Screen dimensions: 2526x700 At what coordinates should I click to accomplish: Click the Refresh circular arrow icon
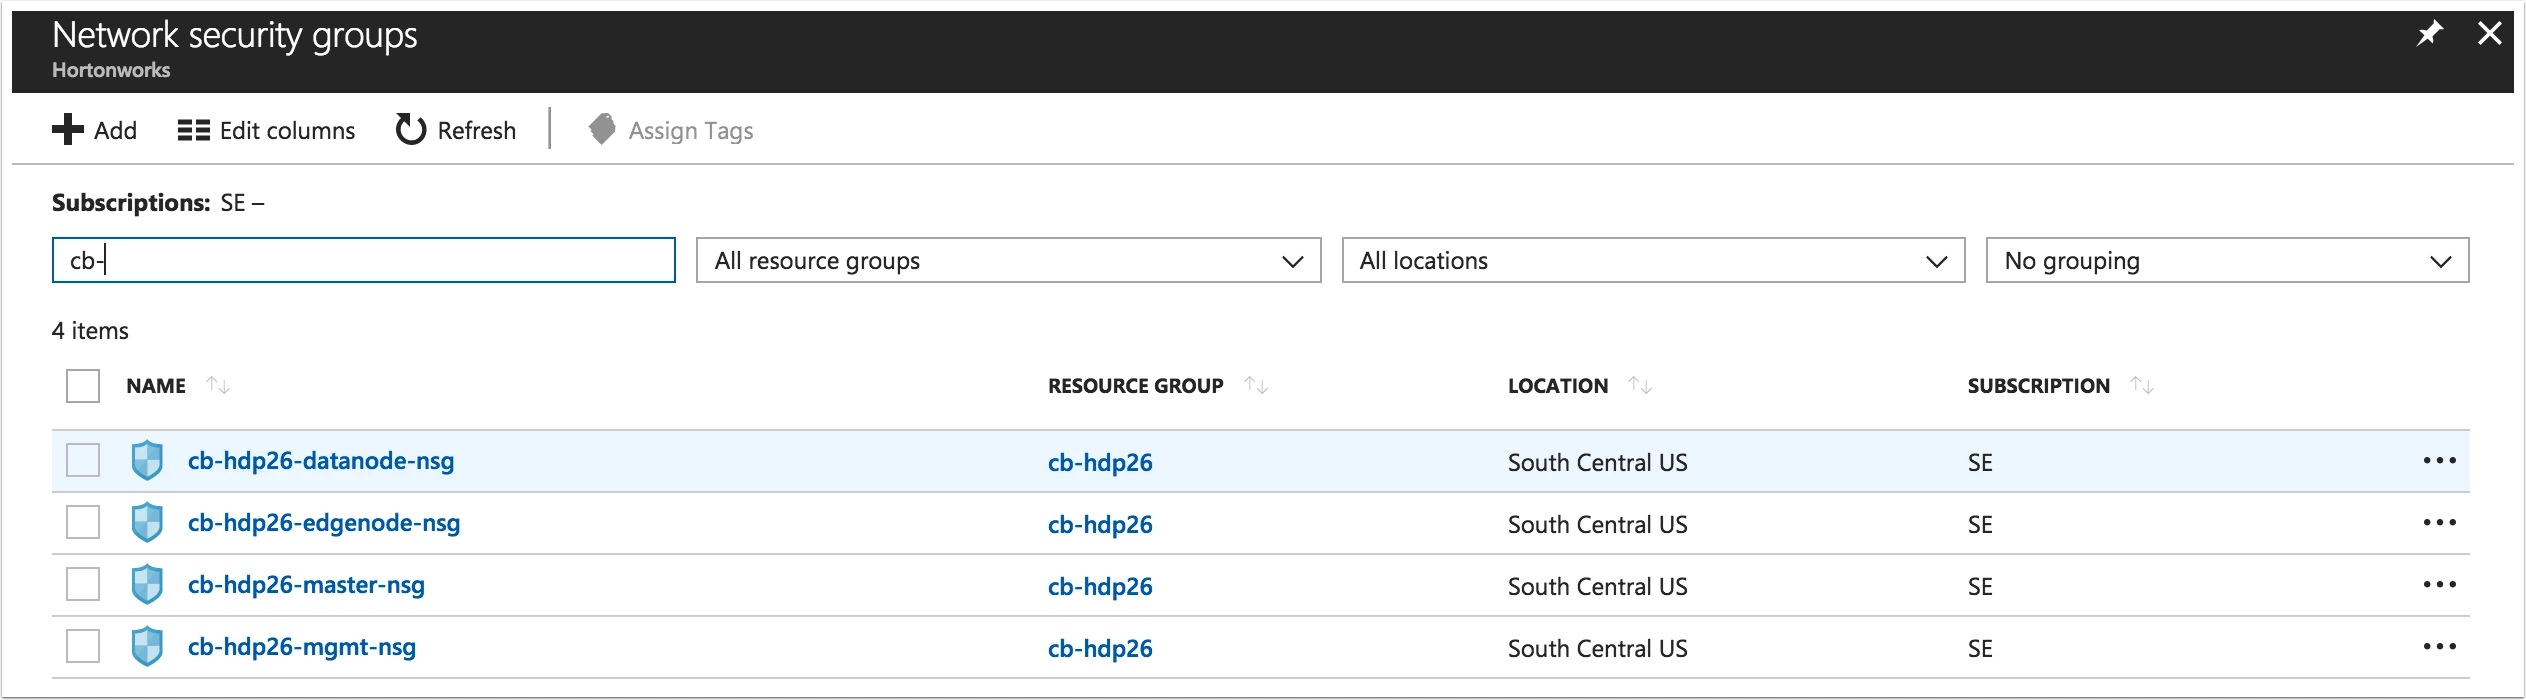[411, 130]
